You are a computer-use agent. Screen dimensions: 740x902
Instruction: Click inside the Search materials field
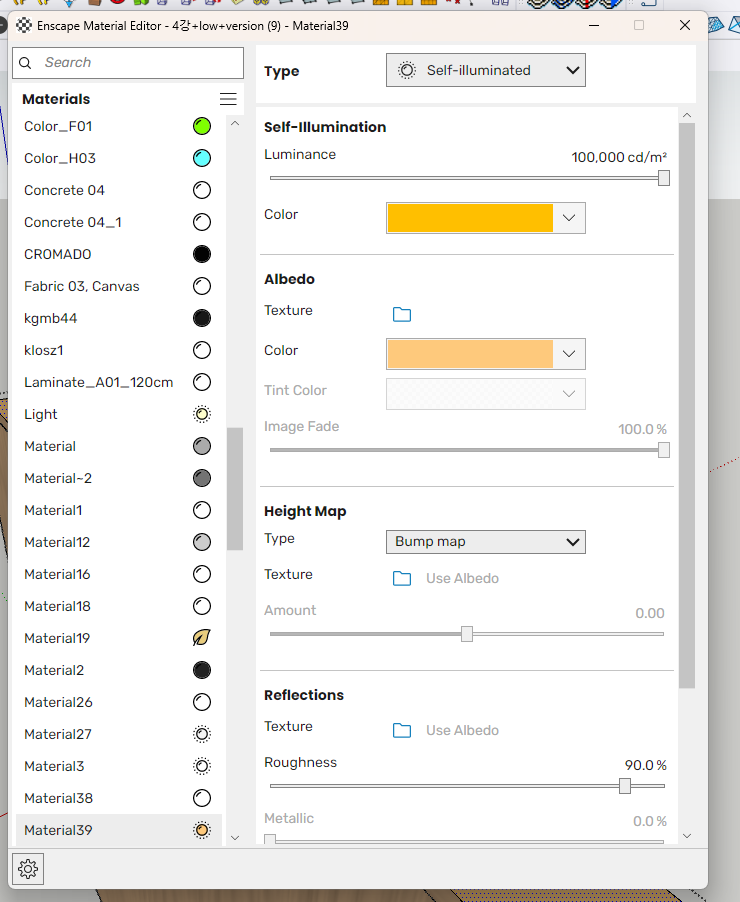[128, 62]
